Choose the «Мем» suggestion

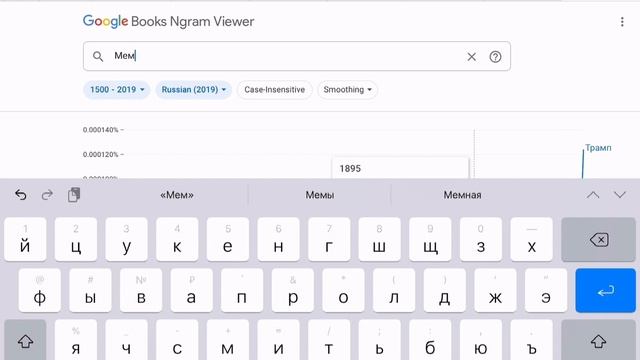177,195
